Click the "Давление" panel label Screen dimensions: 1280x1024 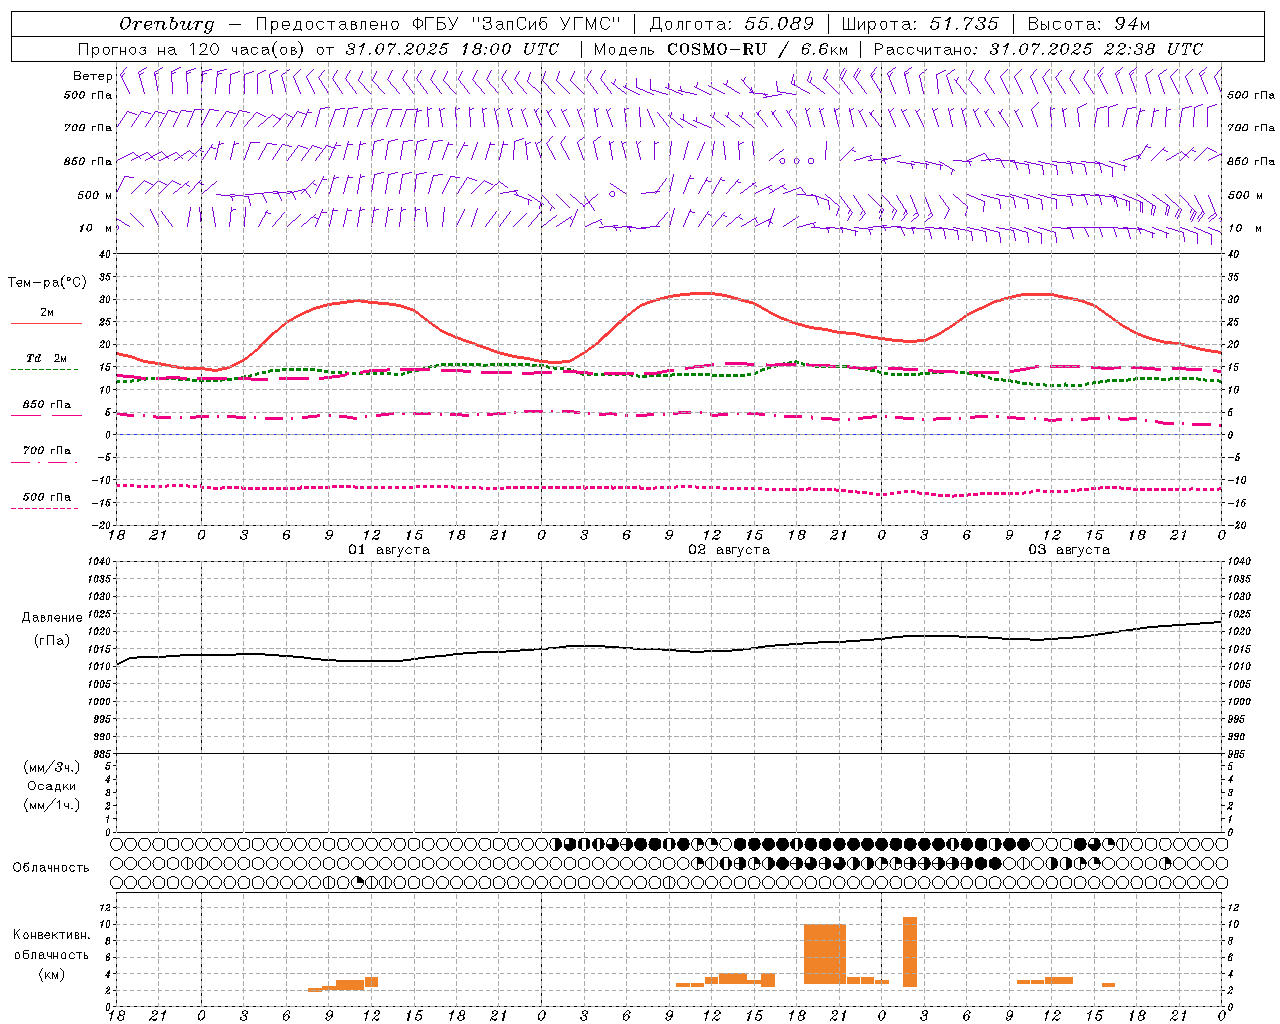tap(52, 618)
